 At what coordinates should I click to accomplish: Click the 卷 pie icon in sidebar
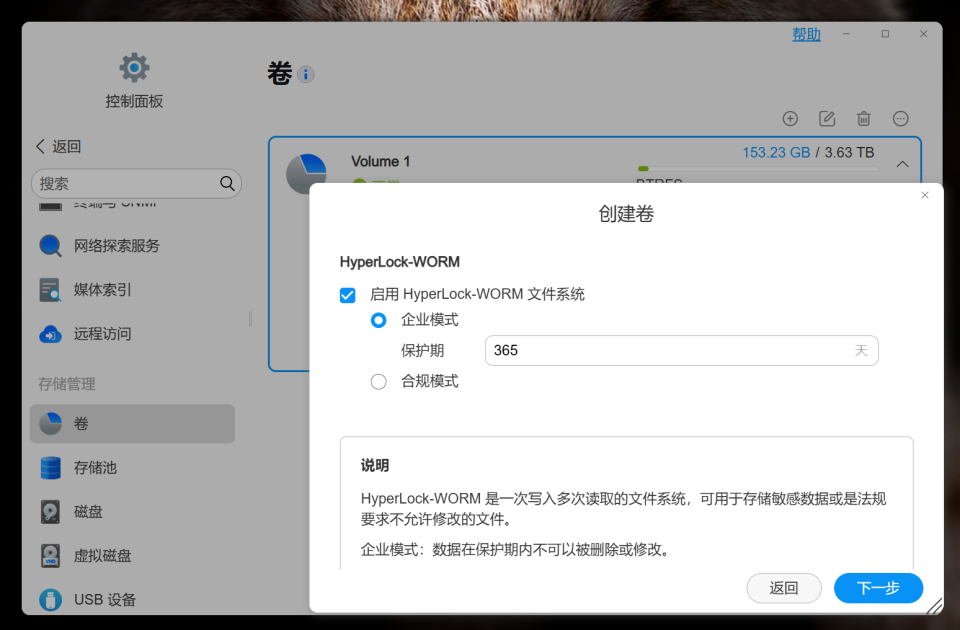50,424
